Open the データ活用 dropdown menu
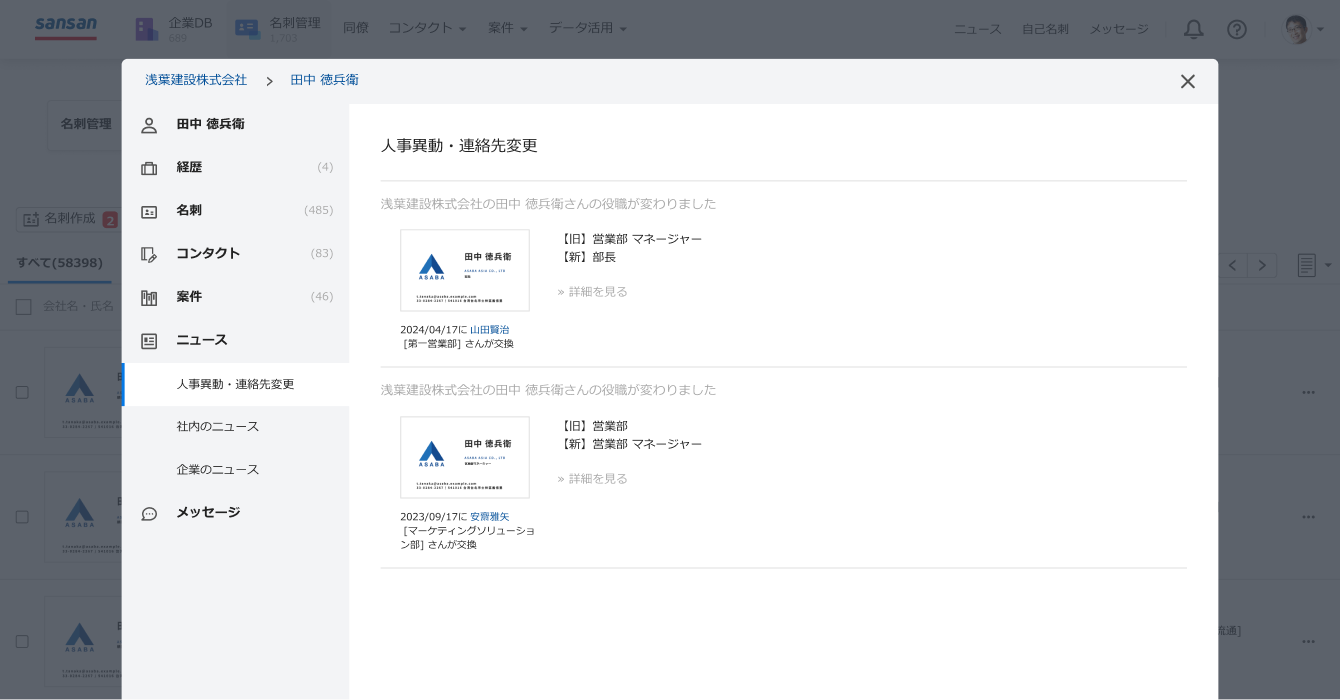This screenshot has width=1340, height=700. [587, 28]
